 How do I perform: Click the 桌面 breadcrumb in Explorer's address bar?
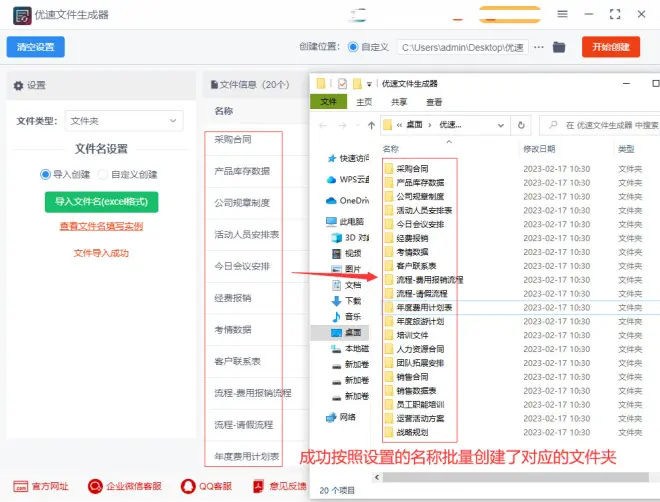(414, 125)
